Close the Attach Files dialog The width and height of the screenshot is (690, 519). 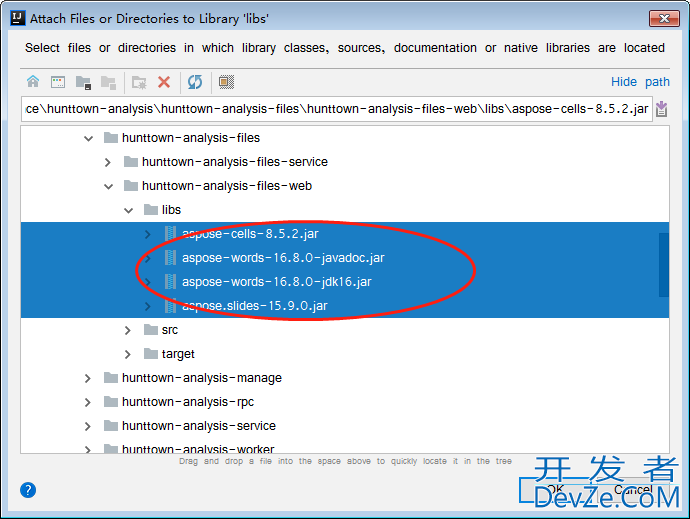[664, 18]
